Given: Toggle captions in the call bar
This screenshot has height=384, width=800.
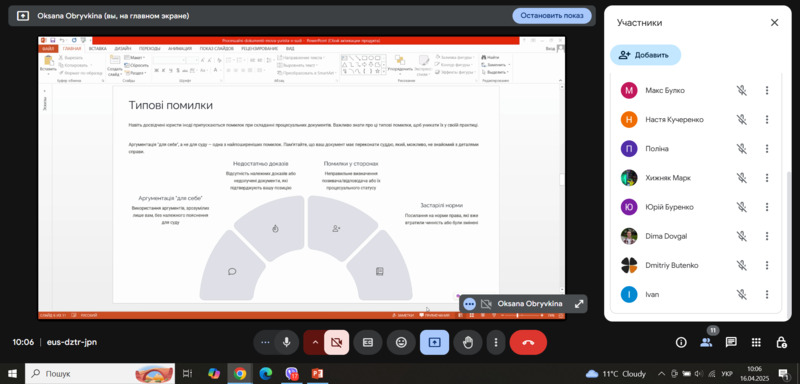Looking at the screenshot, I should pyautogui.click(x=368, y=342).
